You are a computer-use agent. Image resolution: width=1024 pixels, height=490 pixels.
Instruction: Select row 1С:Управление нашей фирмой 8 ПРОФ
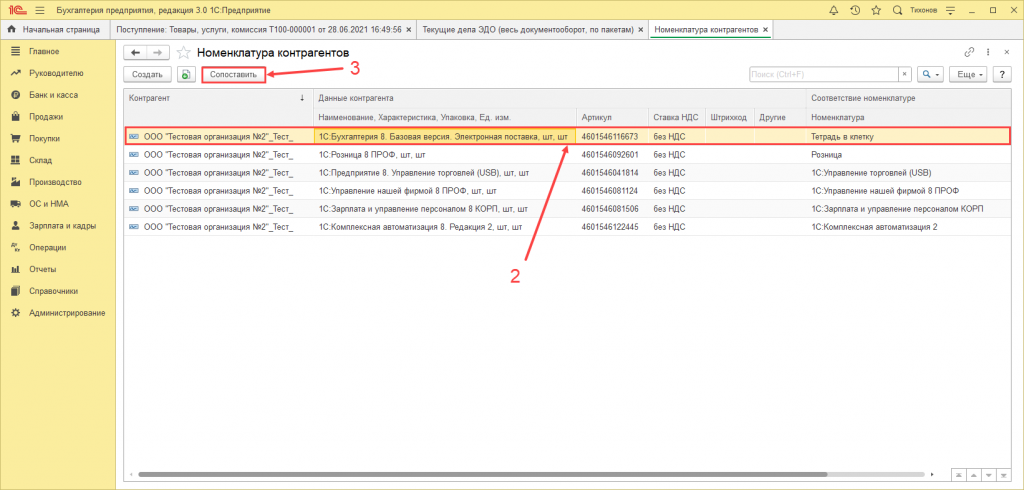568,191
